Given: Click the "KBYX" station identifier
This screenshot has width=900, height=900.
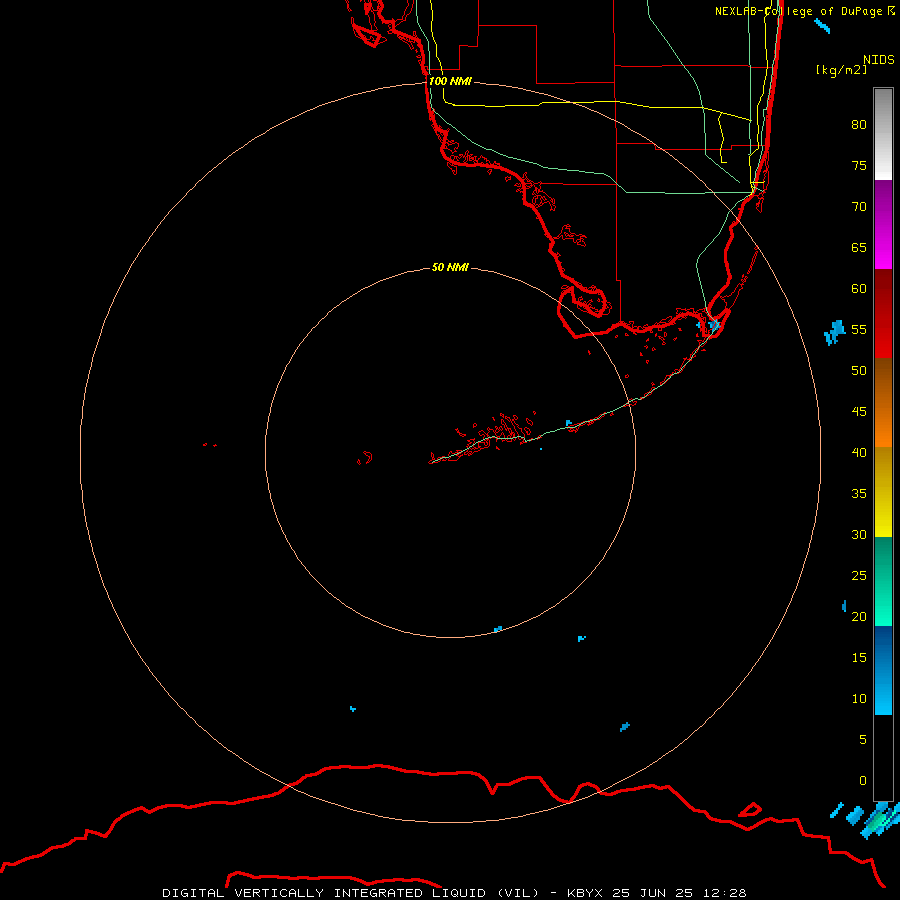Looking at the screenshot, I should tap(585, 893).
